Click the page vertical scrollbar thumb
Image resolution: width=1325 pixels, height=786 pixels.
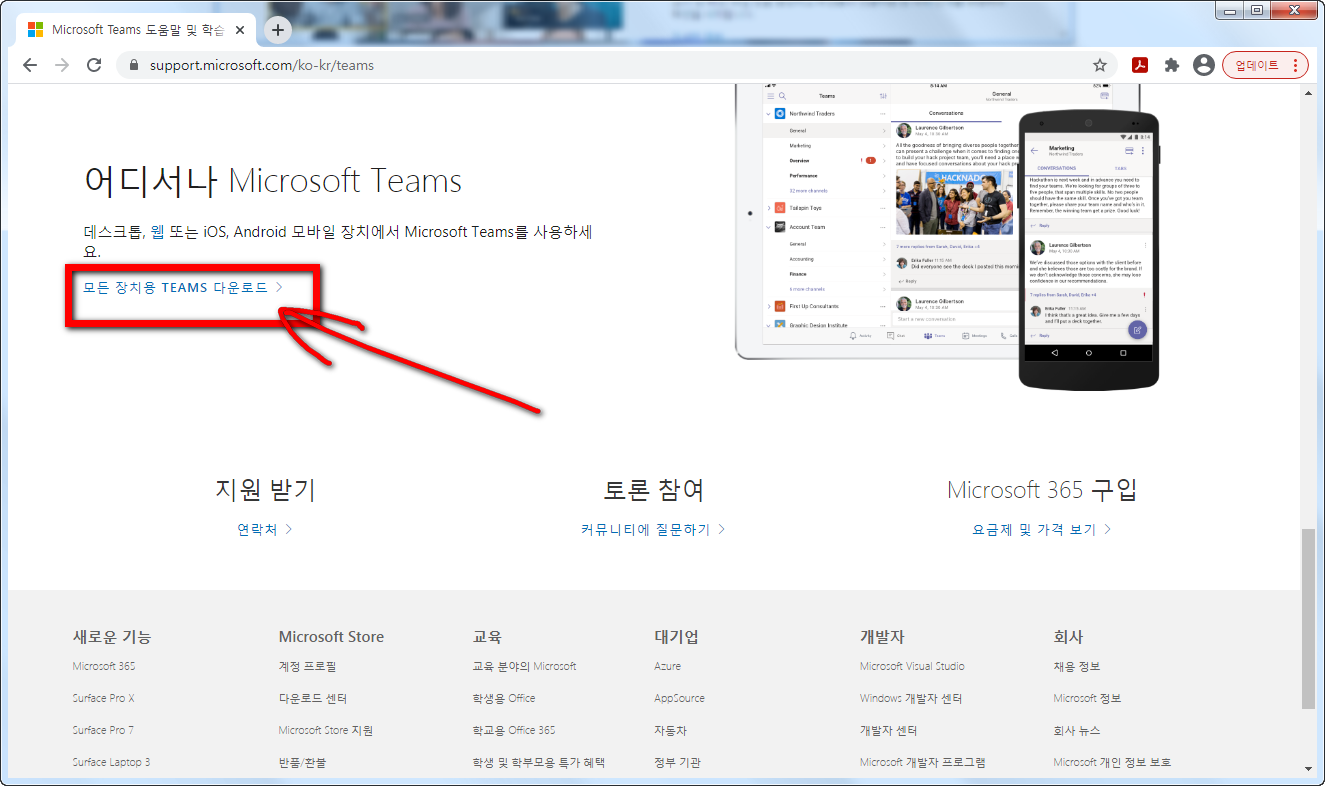click(1309, 618)
